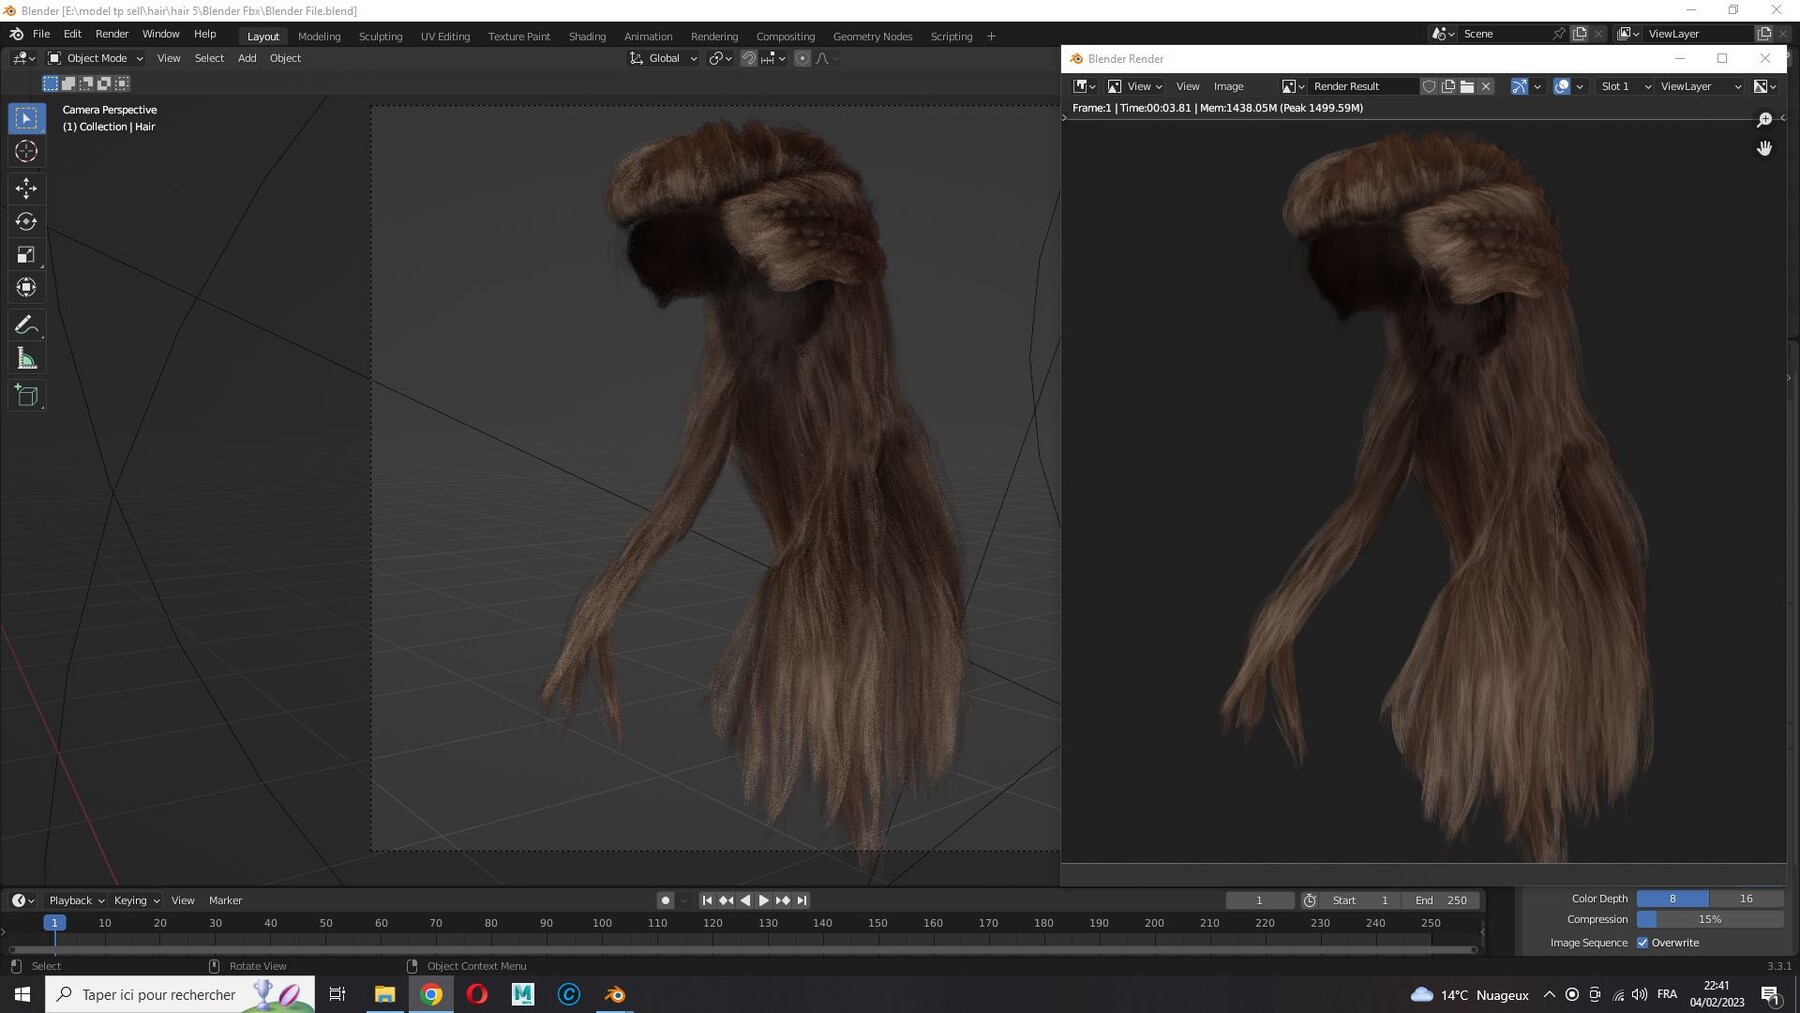The image size is (1800, 1013).
Task: Select the Move tool
Action: 27,188
